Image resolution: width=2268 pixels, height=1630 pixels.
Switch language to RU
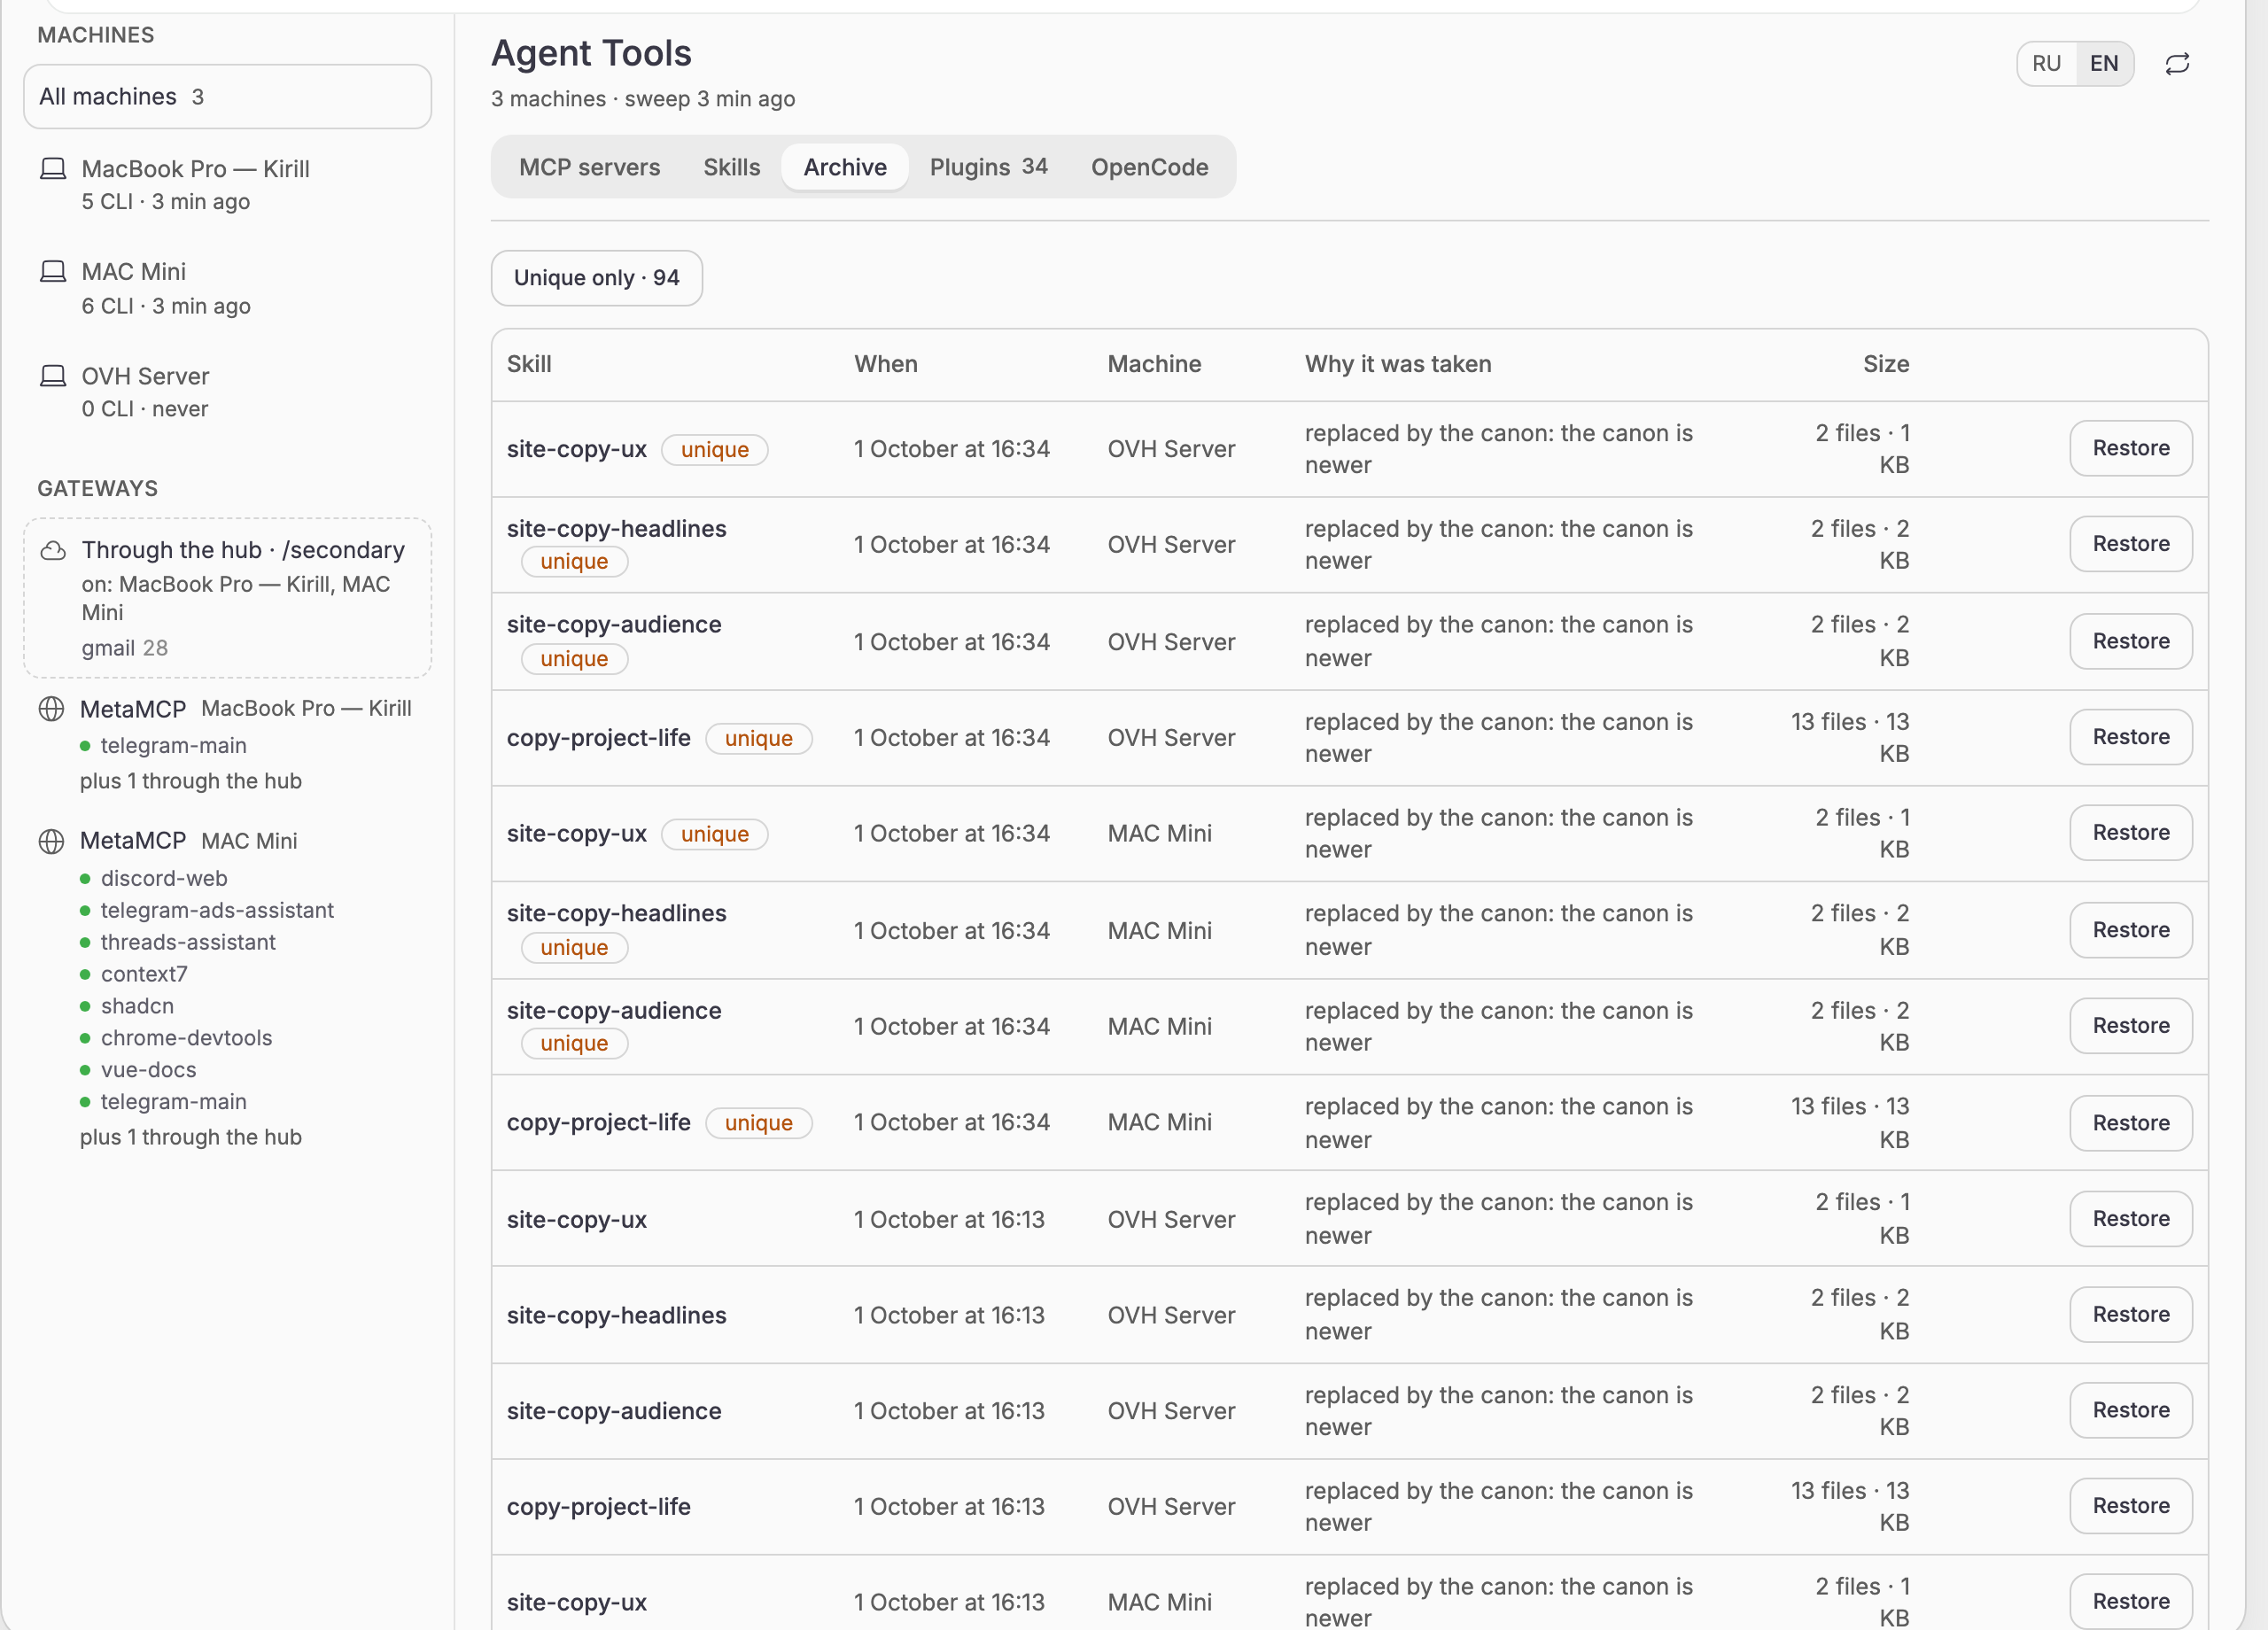click(2046, 64)
